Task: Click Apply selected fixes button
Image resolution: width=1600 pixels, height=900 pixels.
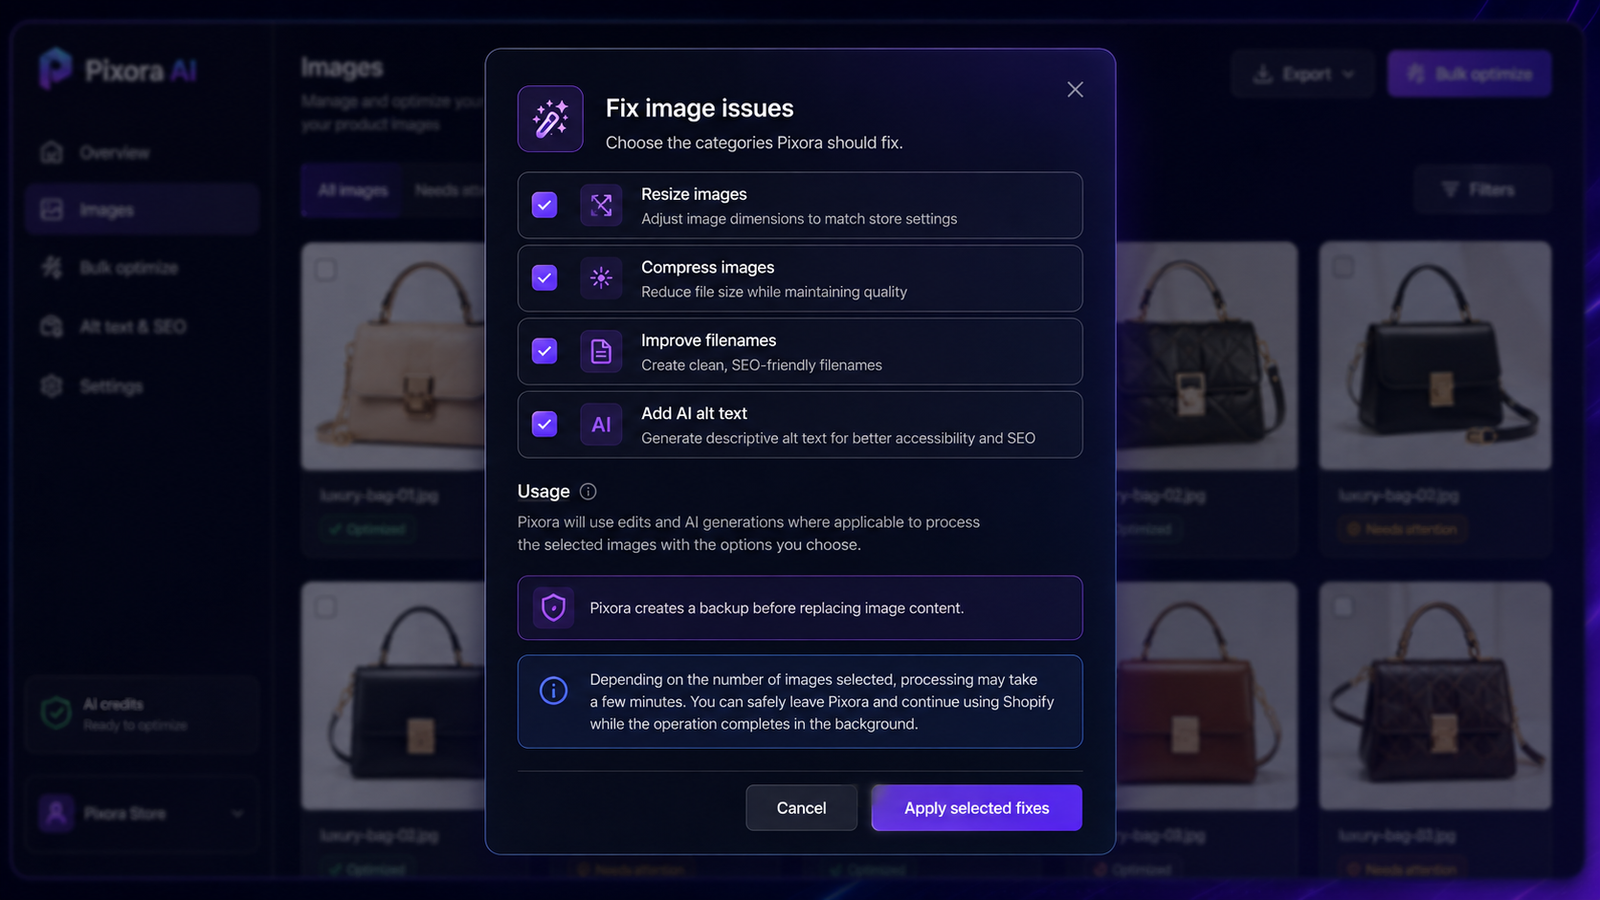Action: pos(977,808)
